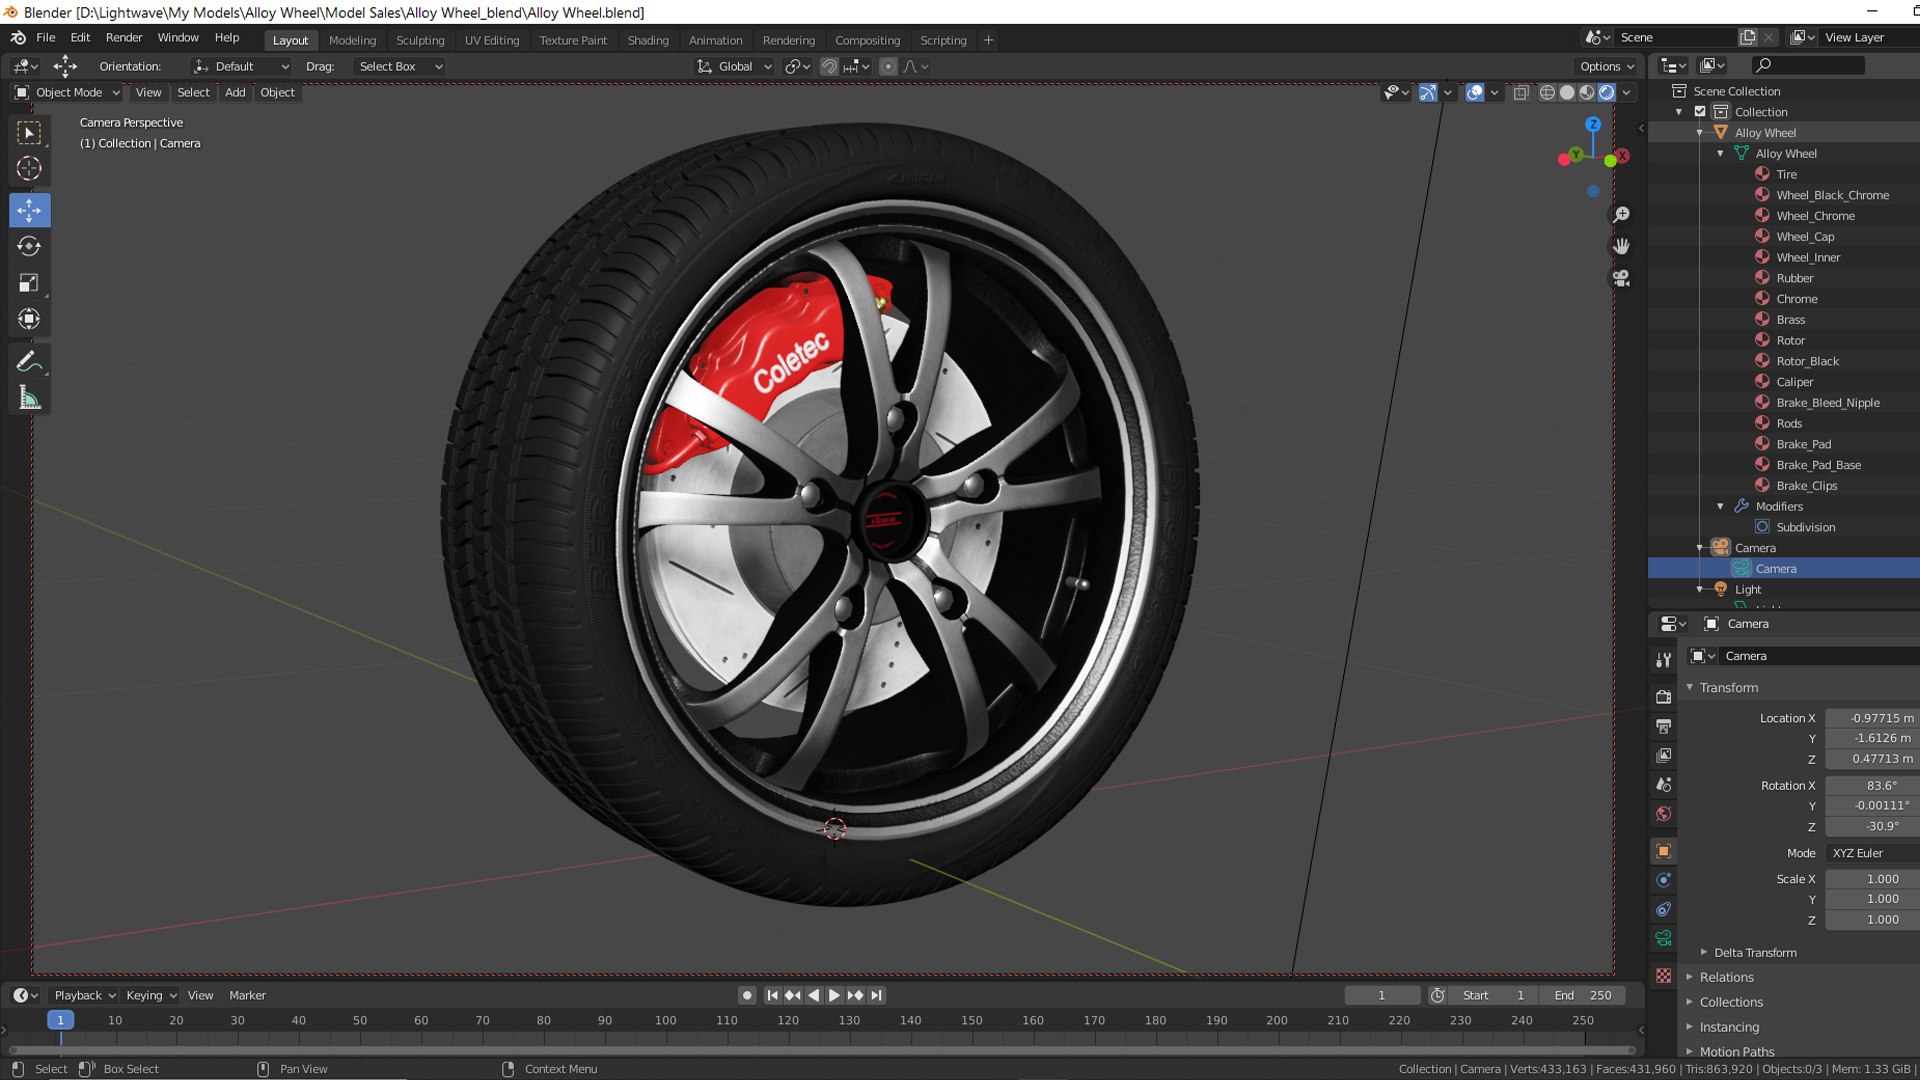1920x1080 pixels.
Task: Pick the Measure ruler tool
Action: (29, 400)
